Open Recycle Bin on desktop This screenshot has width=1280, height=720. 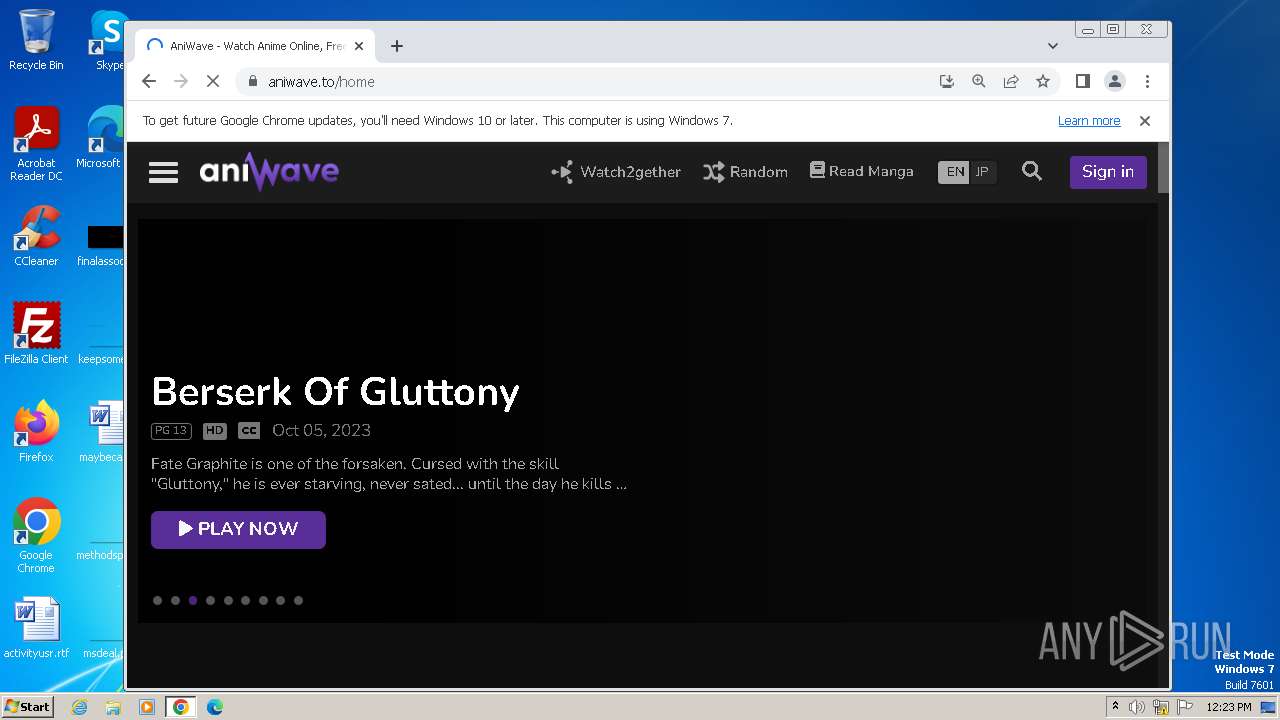click(36, 40)
